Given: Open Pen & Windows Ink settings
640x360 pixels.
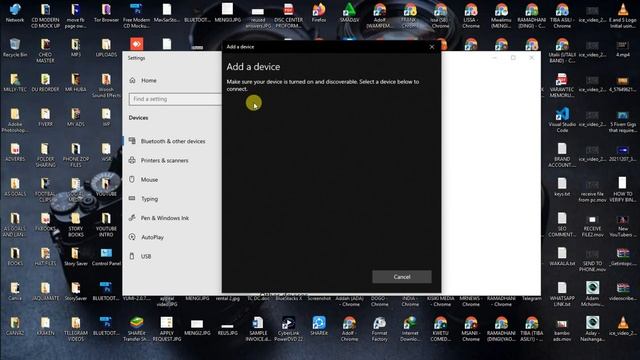Looking at the screenshot, I should 164,218.
